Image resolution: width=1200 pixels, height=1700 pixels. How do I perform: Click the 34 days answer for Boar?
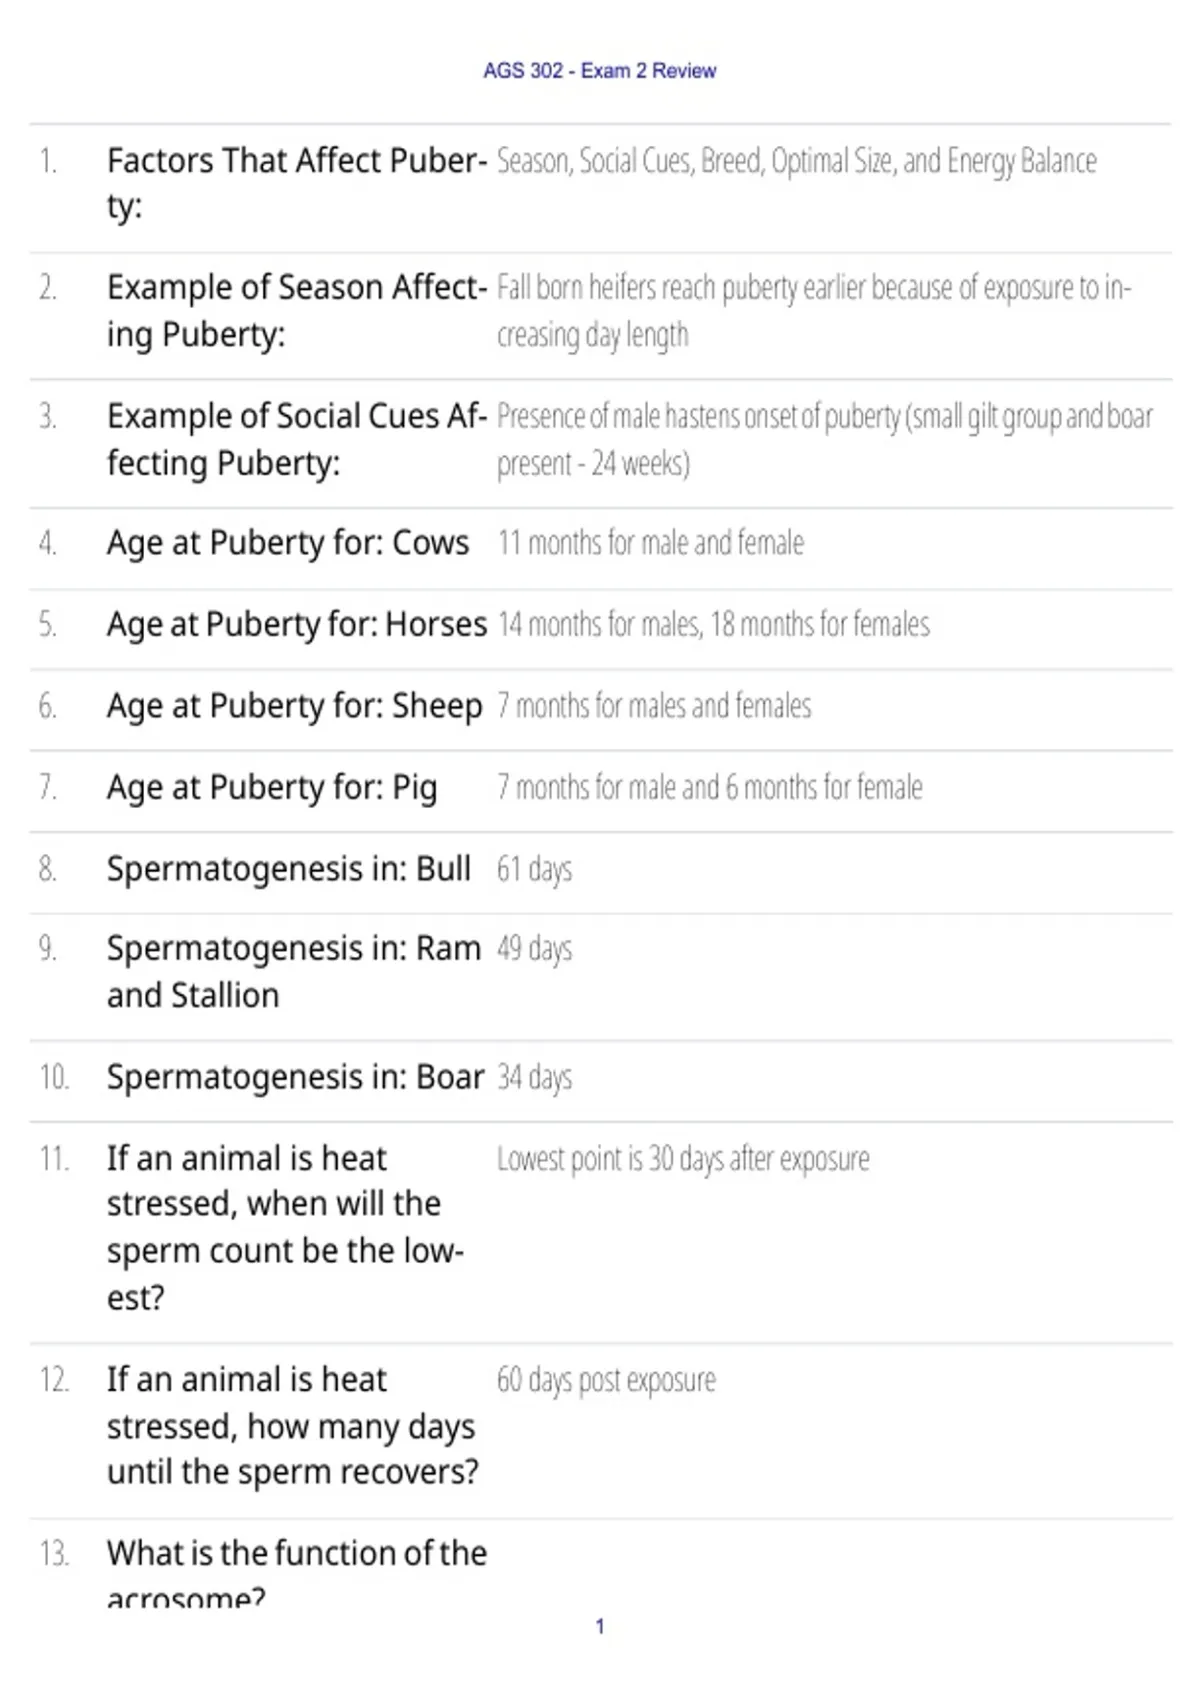(x=534, y=1077)
